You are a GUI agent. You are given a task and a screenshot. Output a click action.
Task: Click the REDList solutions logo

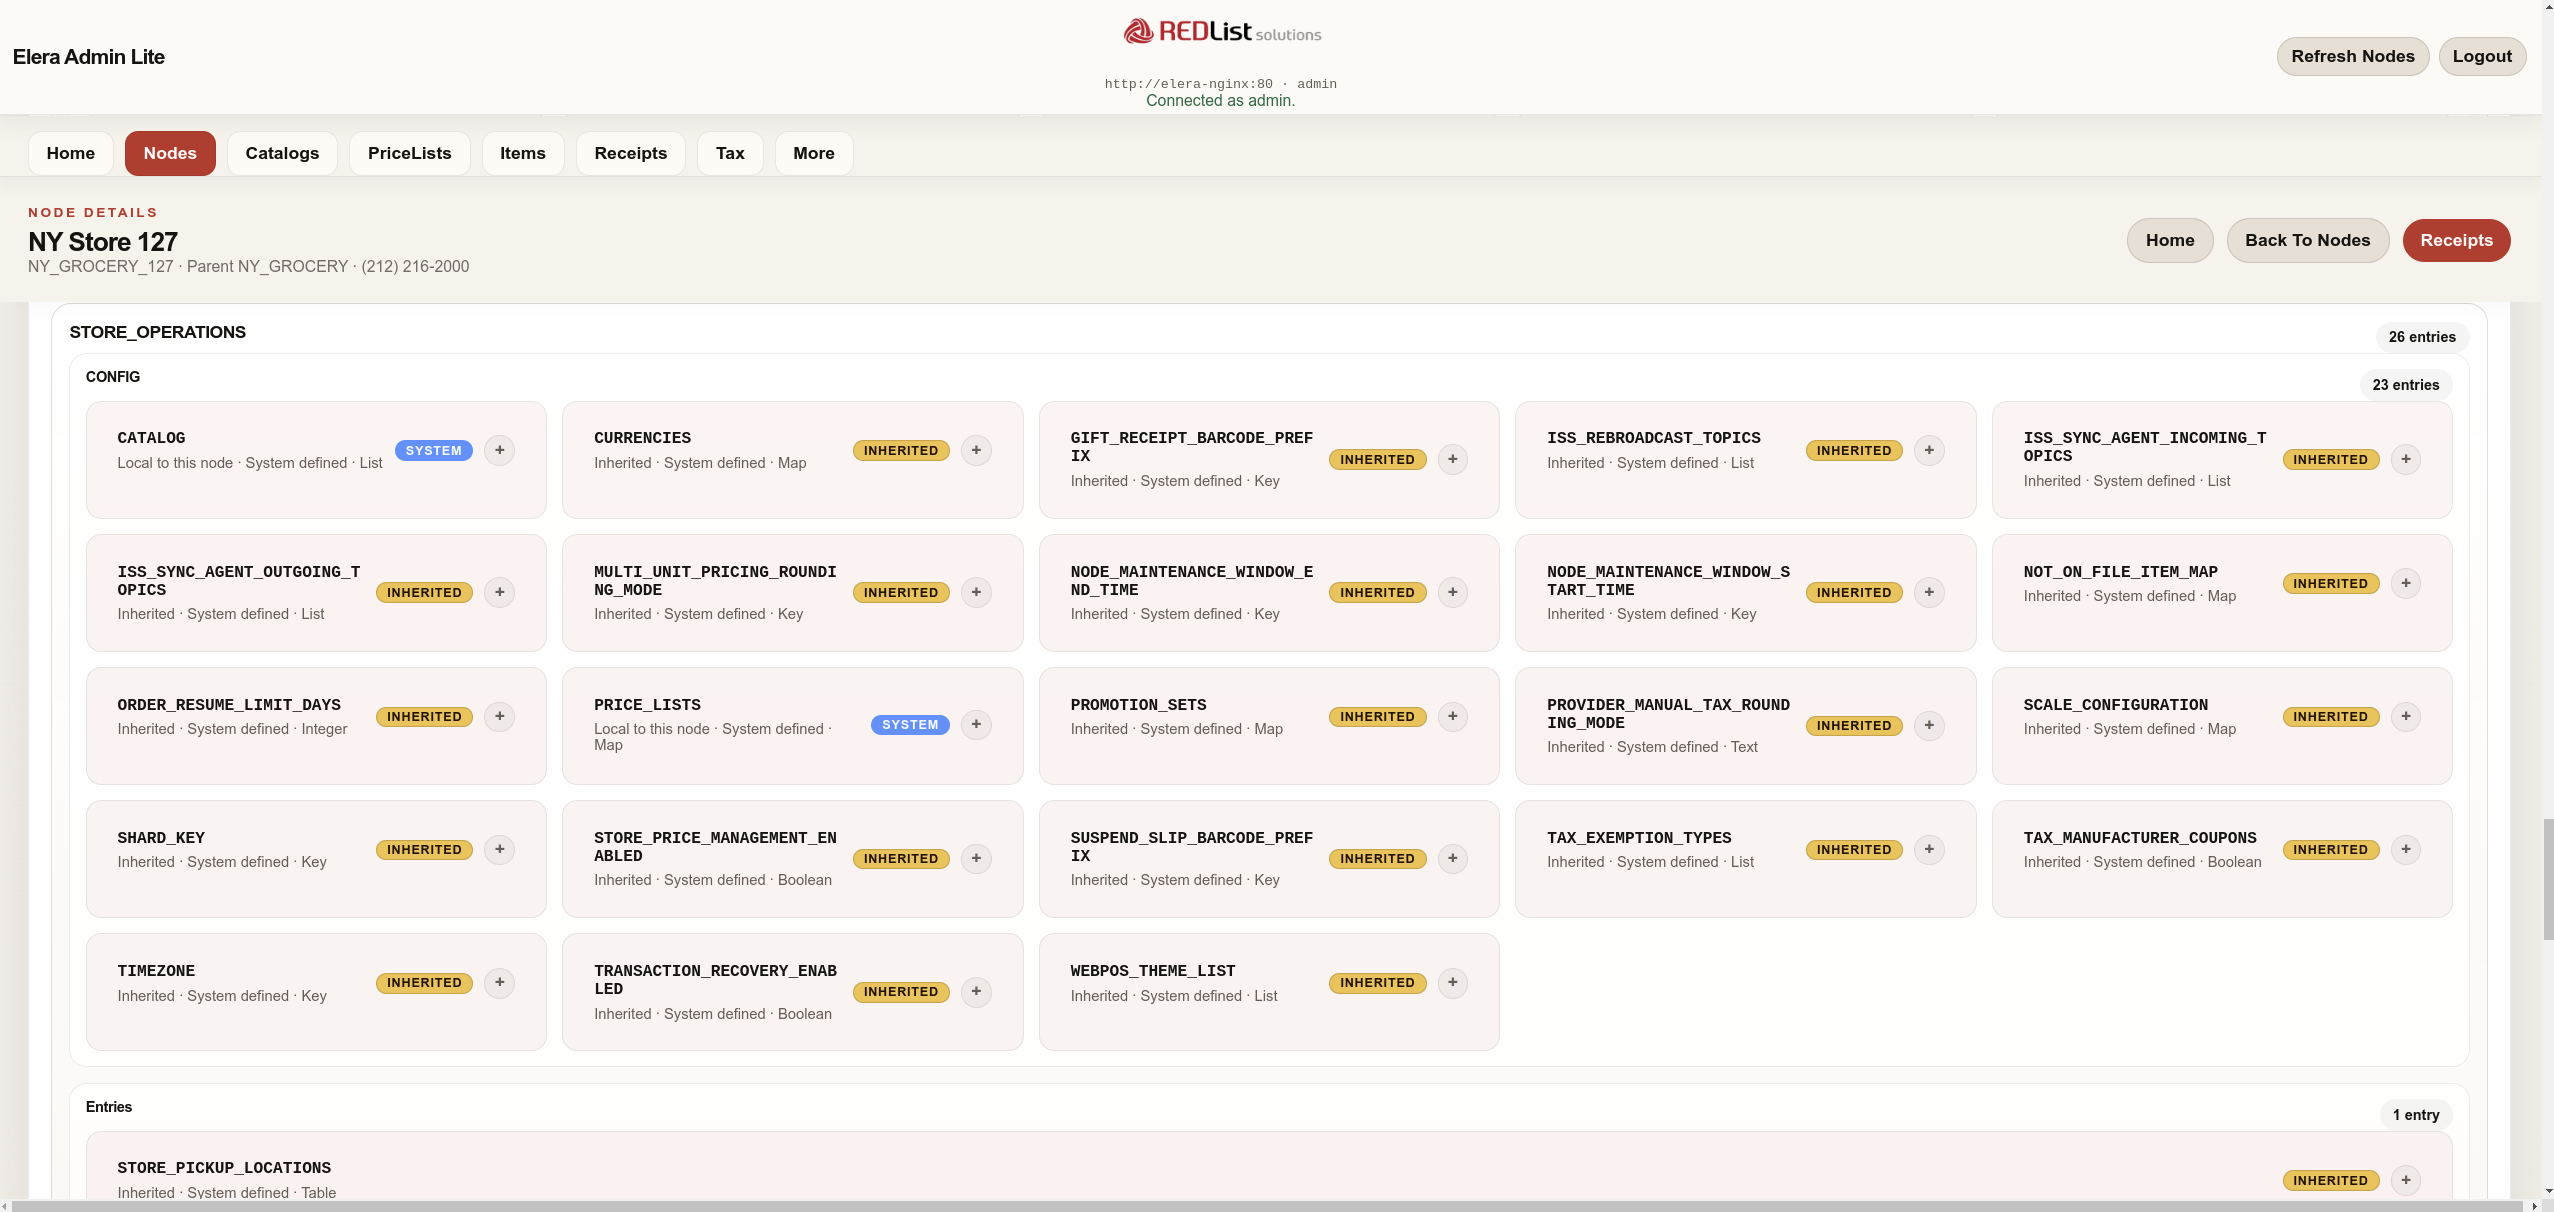point(1221,32)
